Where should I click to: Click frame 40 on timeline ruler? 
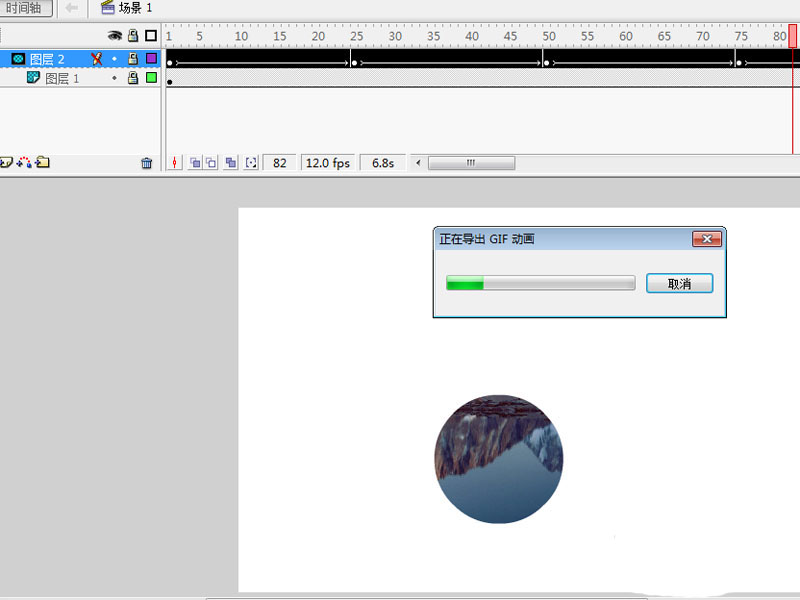(x=472, y=36)
